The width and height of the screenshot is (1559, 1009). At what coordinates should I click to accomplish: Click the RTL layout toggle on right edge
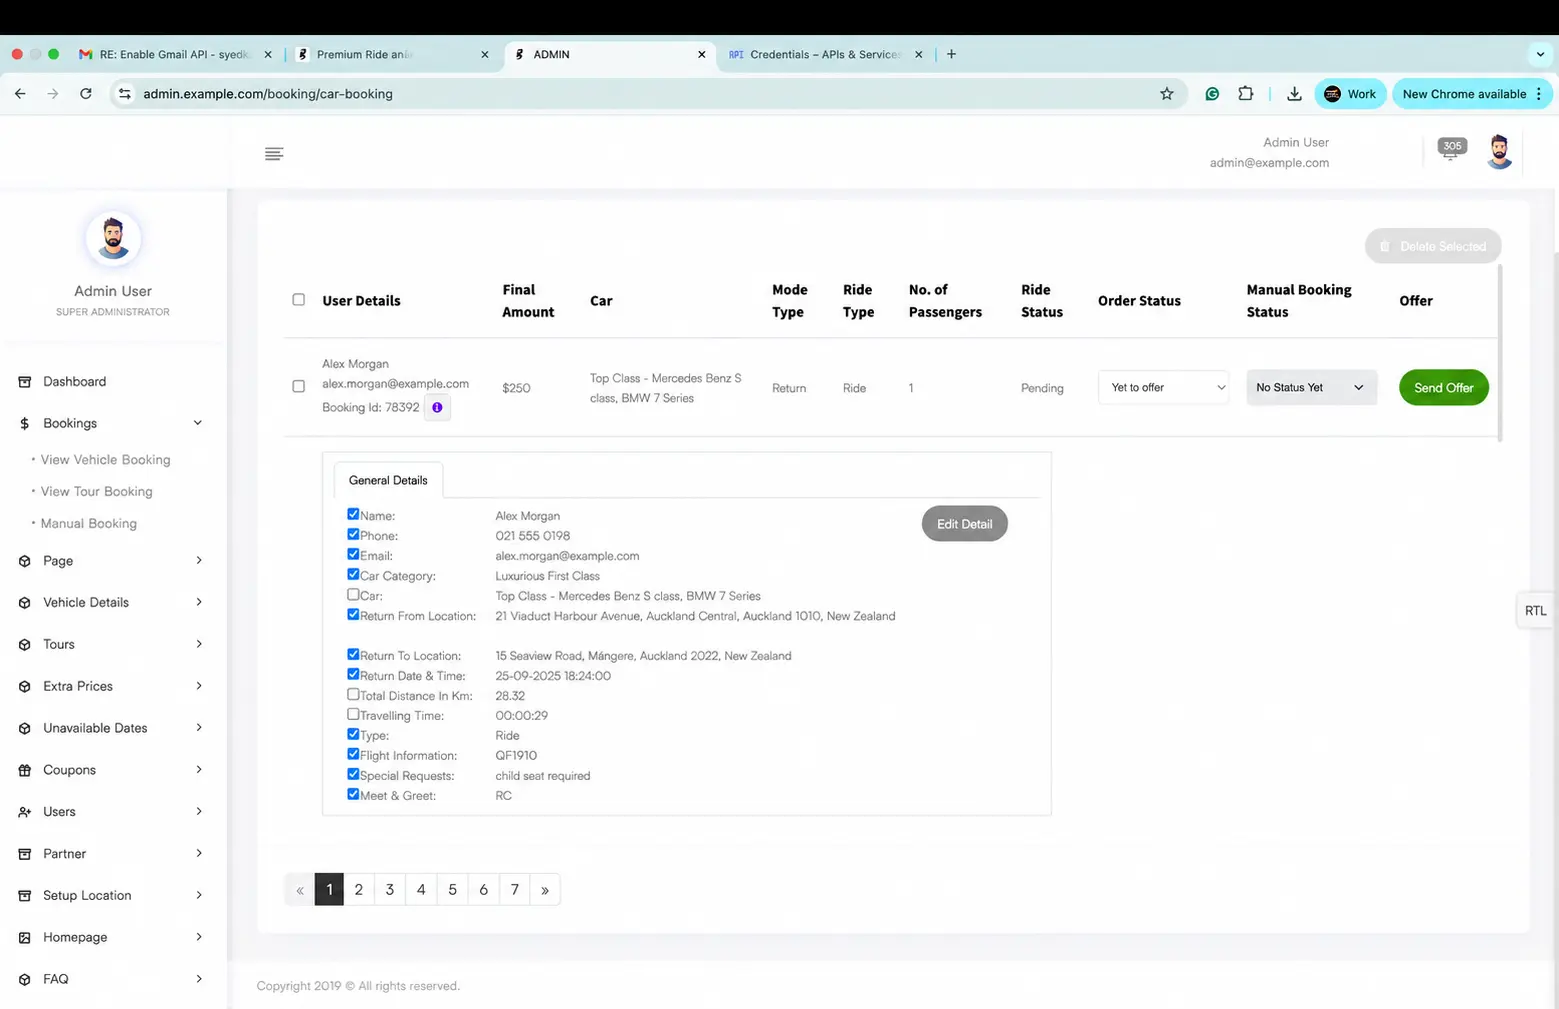point(1535,611)
